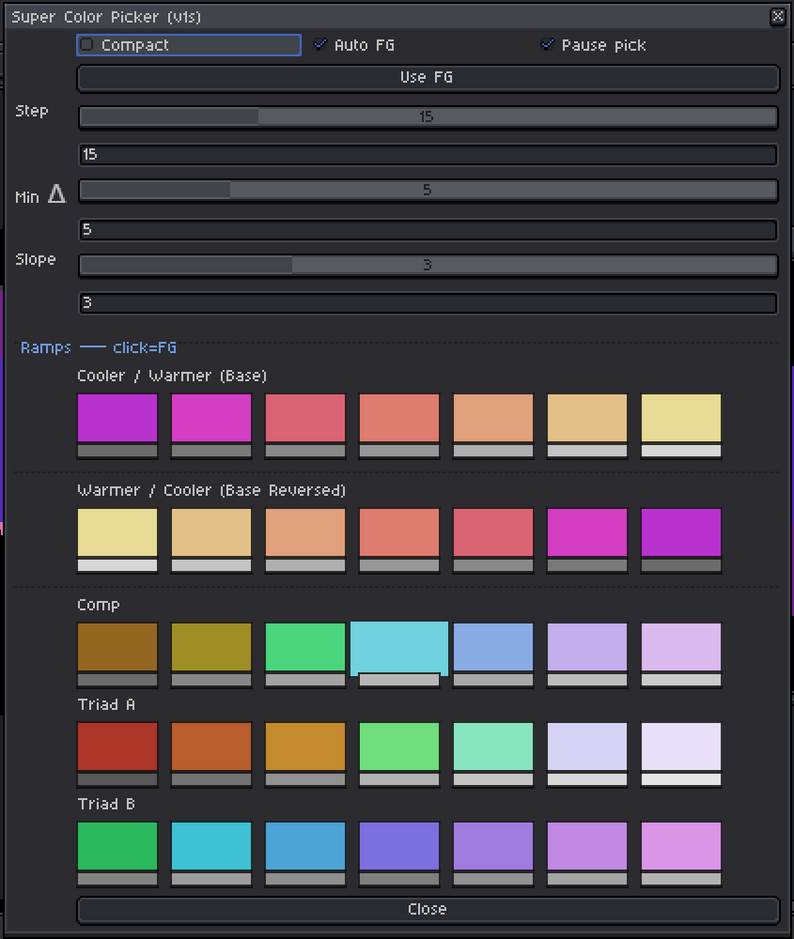794x939 pixels.
Task: Disable the Auto FG checkbox
Action: [x=321, y=44]
